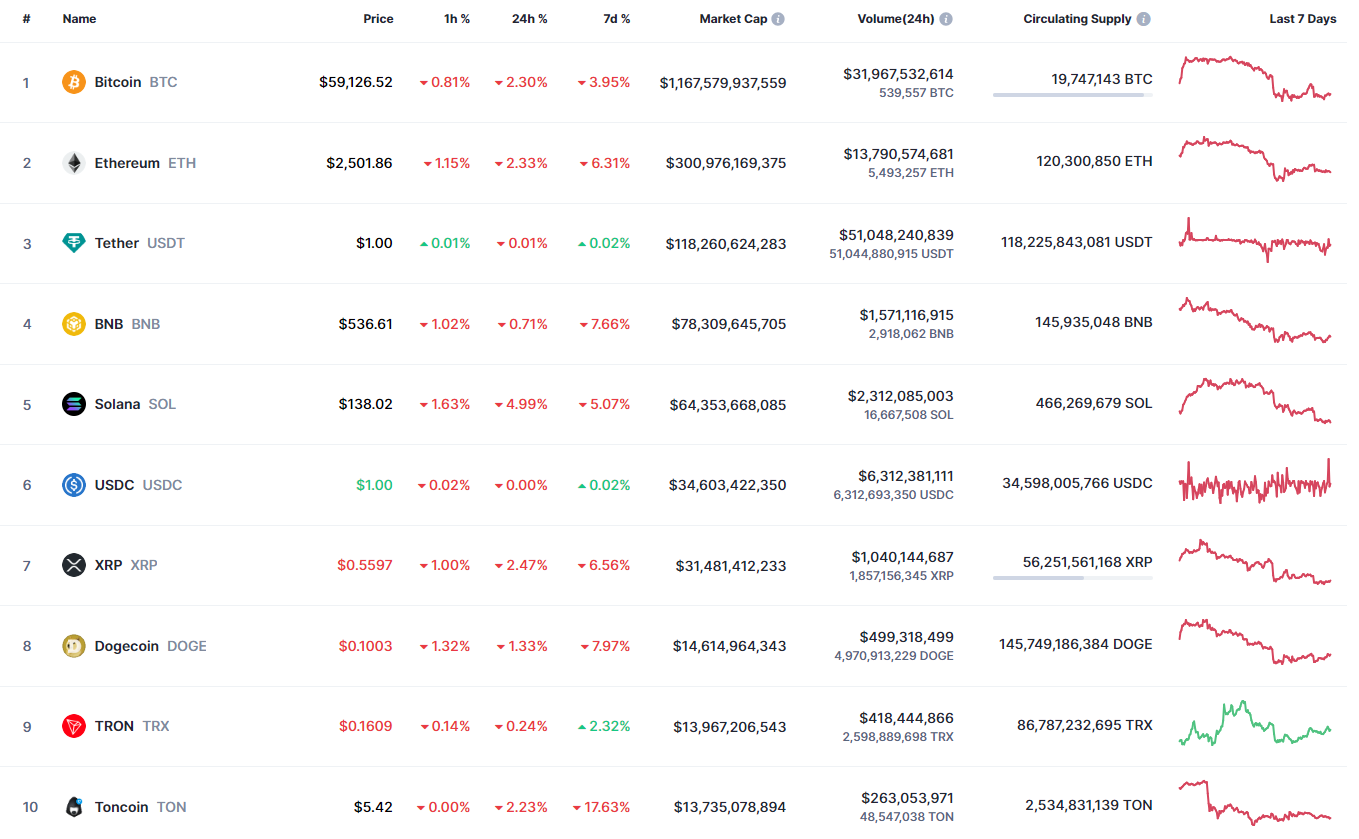Screen dimensions: 1359x839
Task: Open the Volume(24h) info icon
Action: 945,19
